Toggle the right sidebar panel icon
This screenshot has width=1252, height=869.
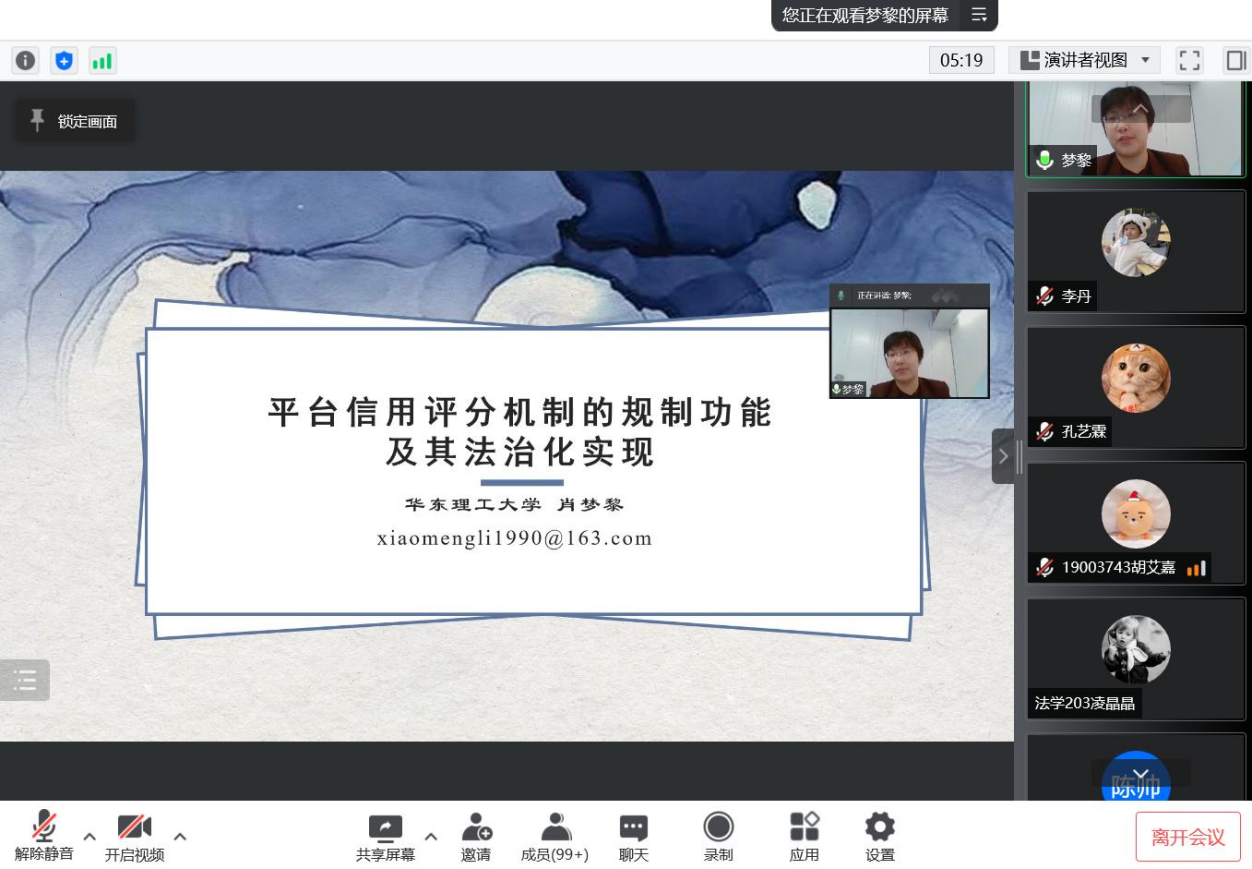(x=1236, y=60)
